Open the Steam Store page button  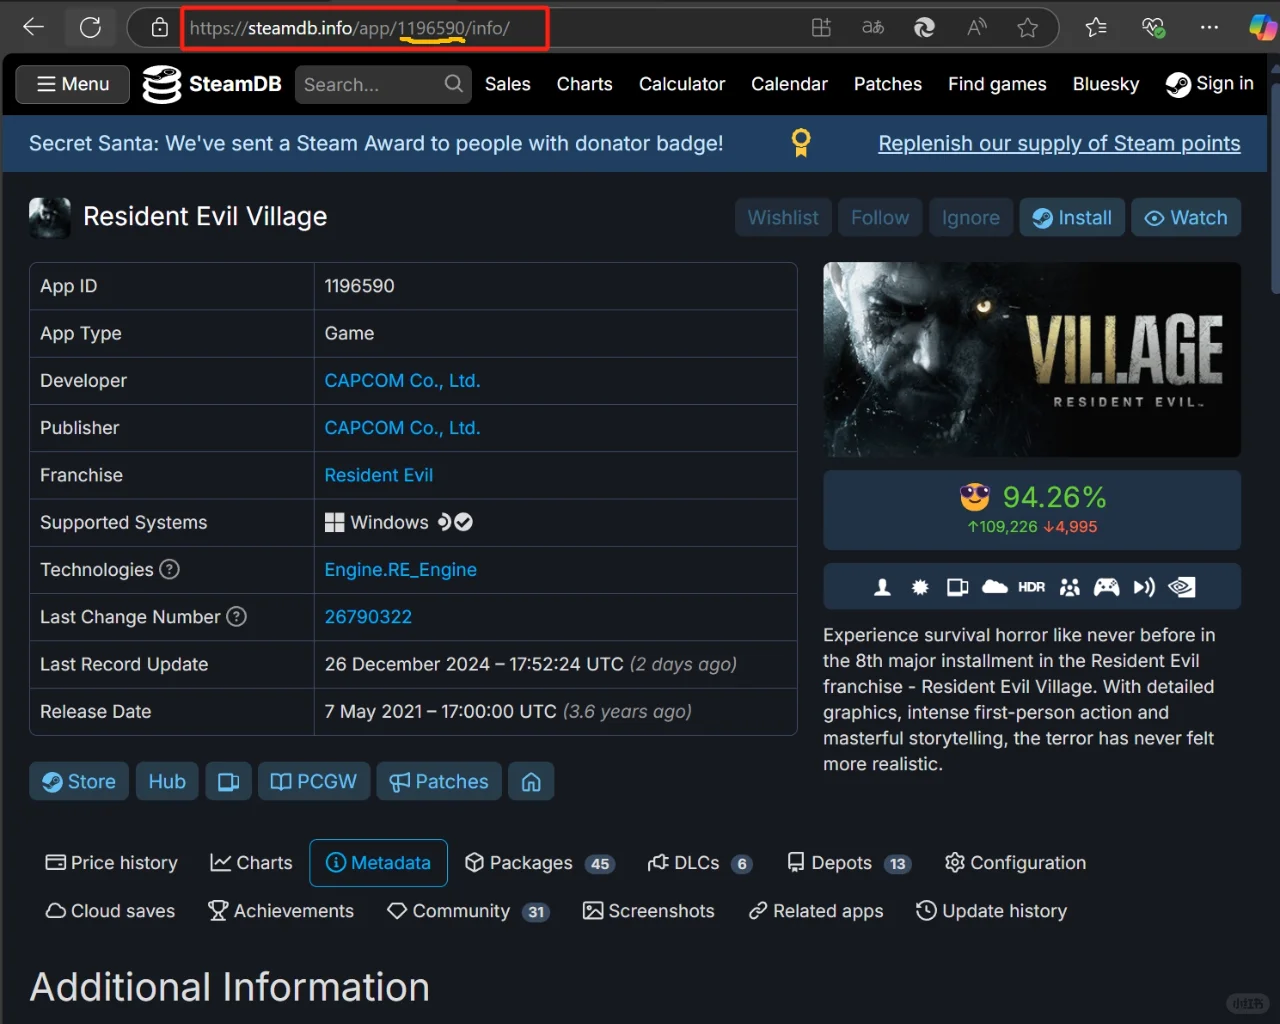(79, 782)
